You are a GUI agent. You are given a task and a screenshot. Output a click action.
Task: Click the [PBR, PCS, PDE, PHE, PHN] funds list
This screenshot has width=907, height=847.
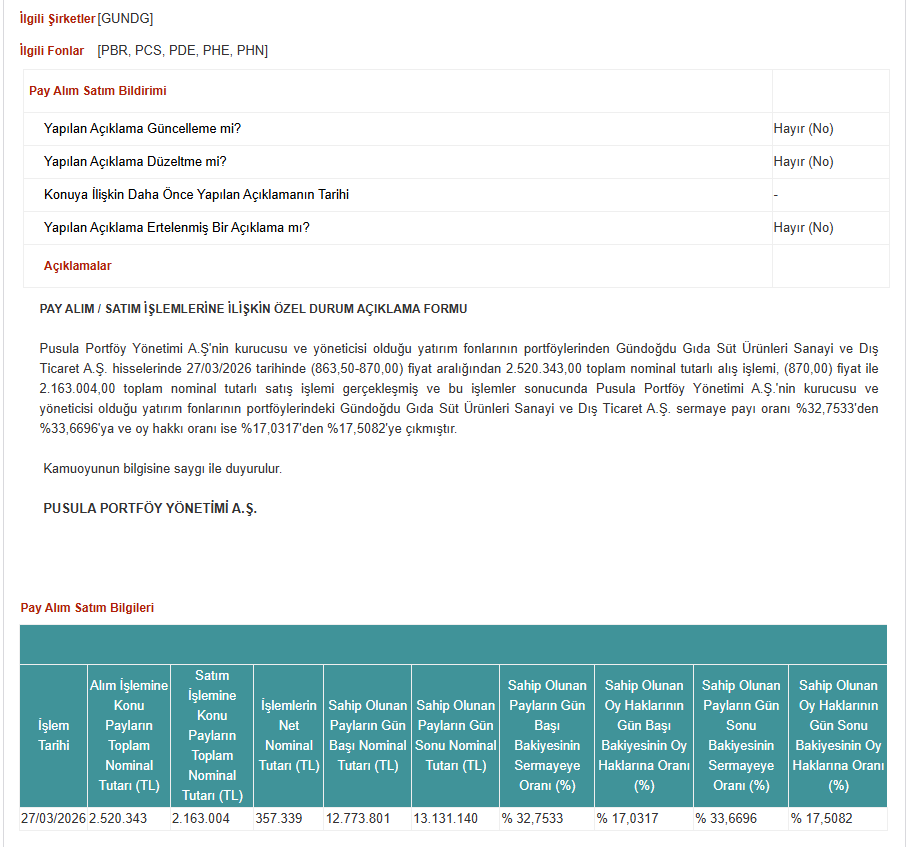coord(182,50)
